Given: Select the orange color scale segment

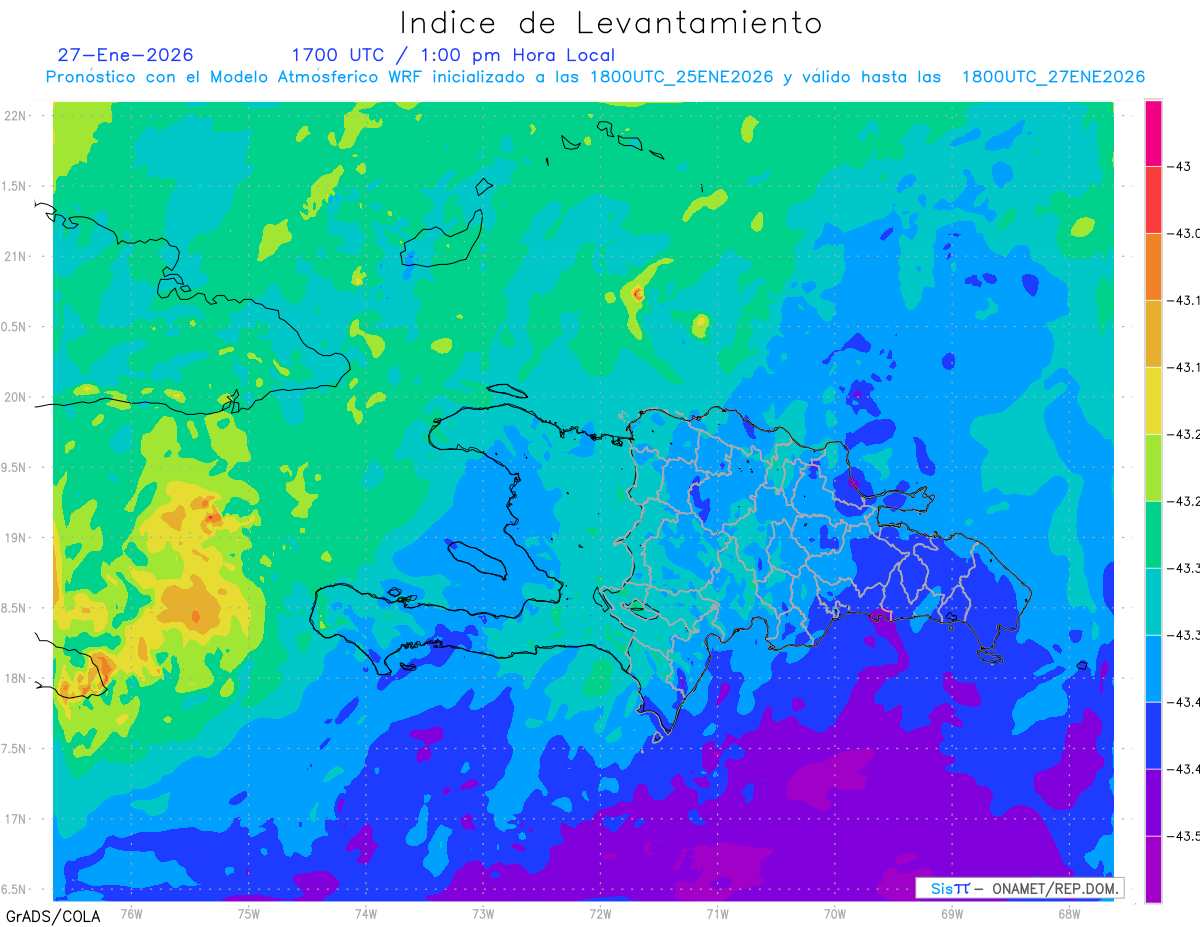Looking at the screenshot, I should 1153,266.
